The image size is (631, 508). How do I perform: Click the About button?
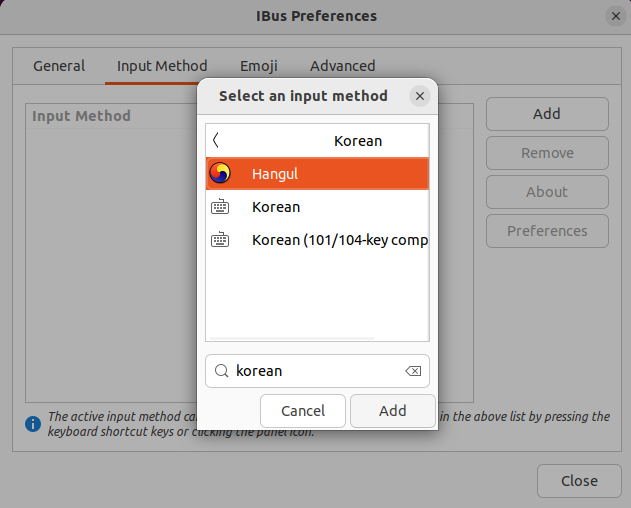tap(547, 192)
